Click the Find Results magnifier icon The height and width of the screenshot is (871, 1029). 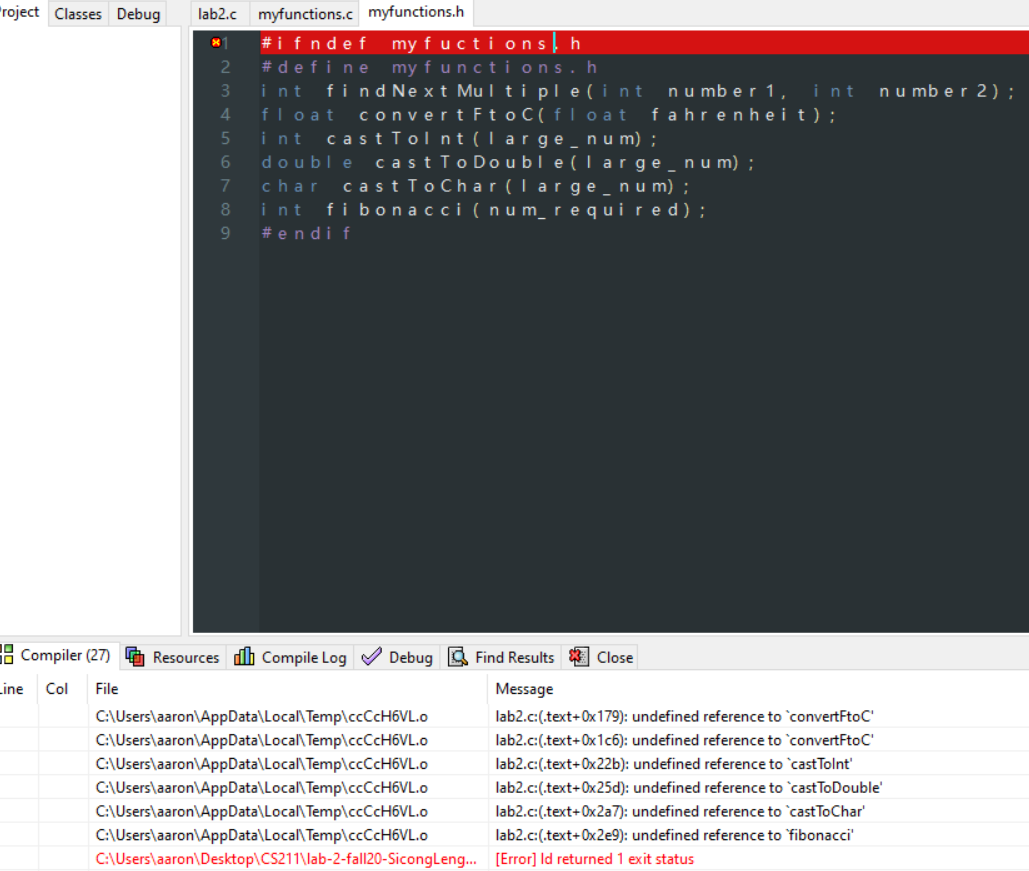pos(457,657)
